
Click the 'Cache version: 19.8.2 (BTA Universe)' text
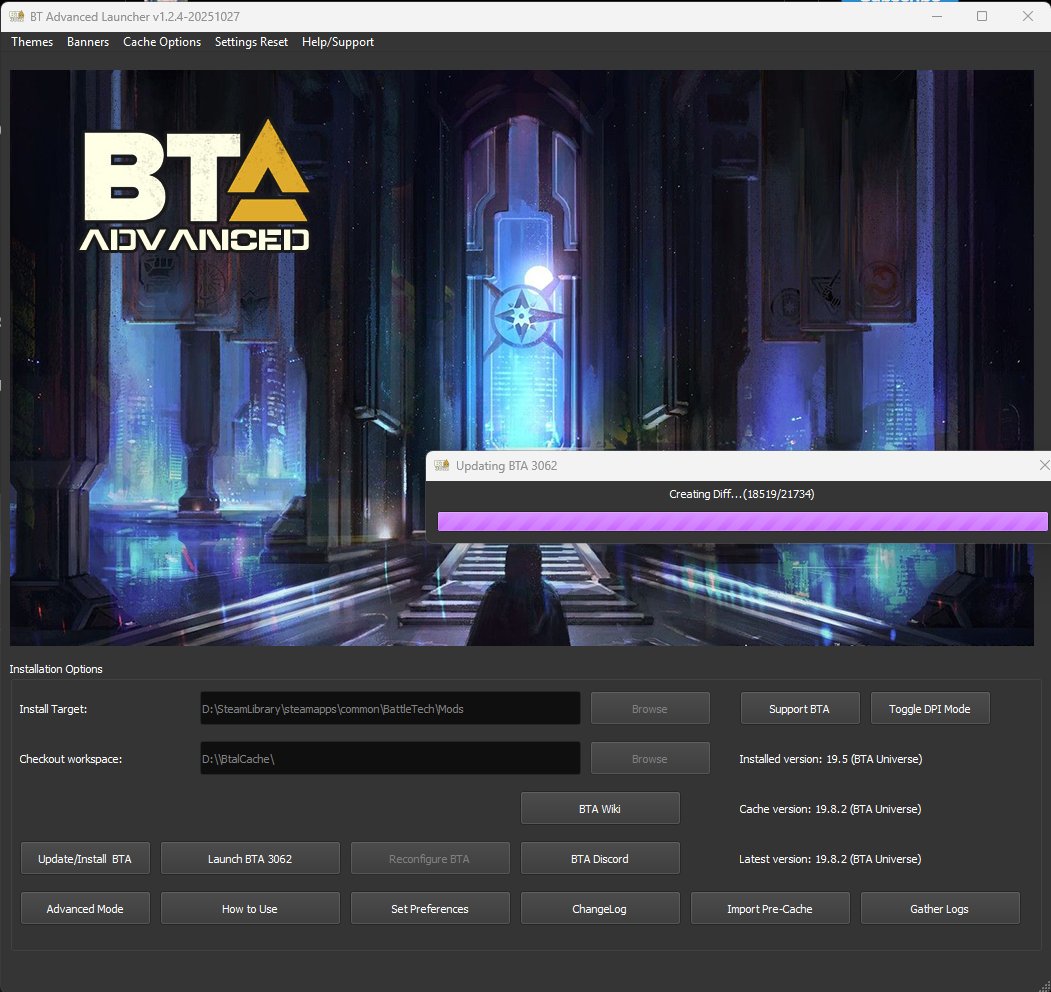pos(830,809)
